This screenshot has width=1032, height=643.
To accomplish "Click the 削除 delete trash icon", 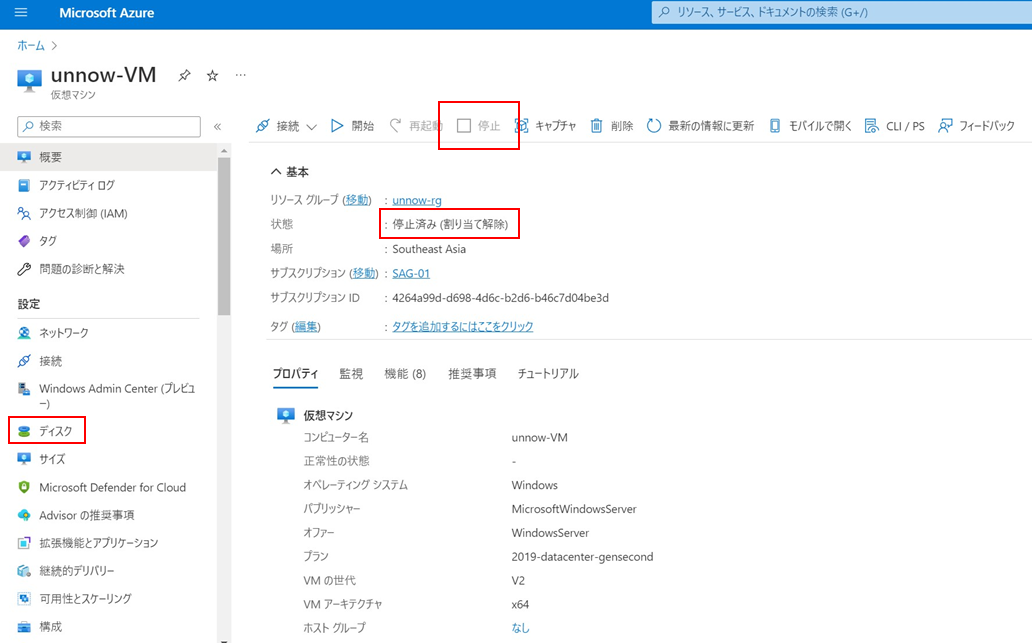I will click(x=596, y=126).
